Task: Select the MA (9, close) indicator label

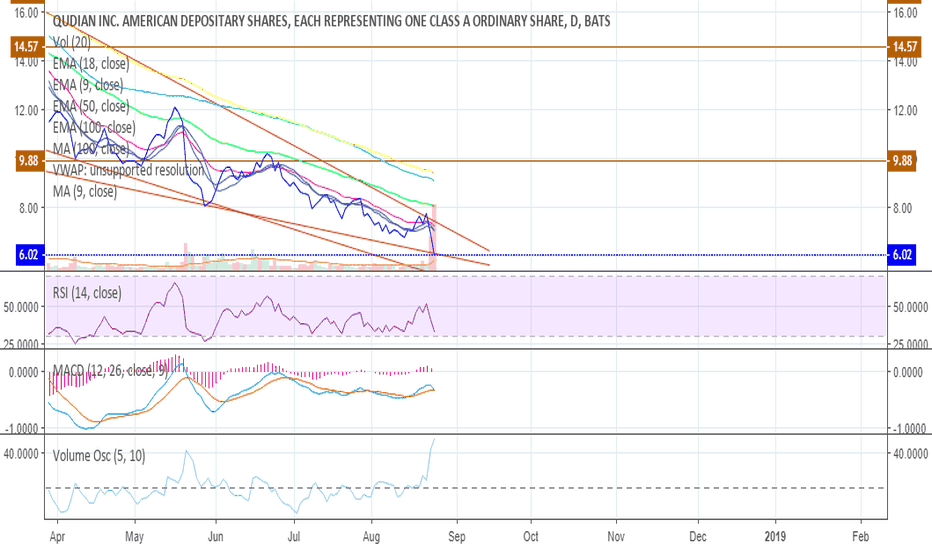Action: (85, 191)
